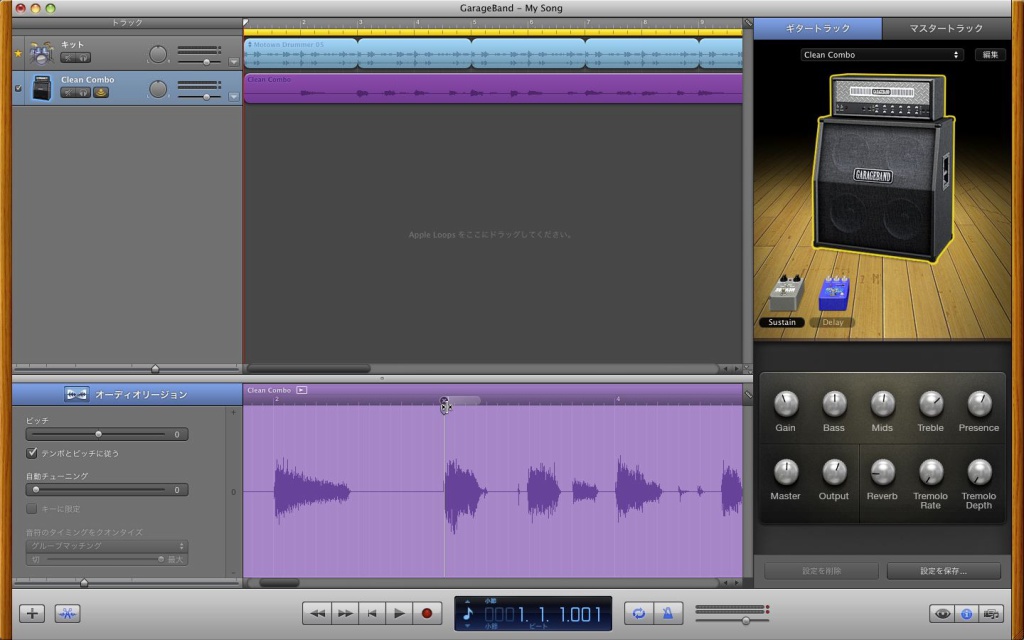
Task: Start playback with the play button
Action: [398, 613]
